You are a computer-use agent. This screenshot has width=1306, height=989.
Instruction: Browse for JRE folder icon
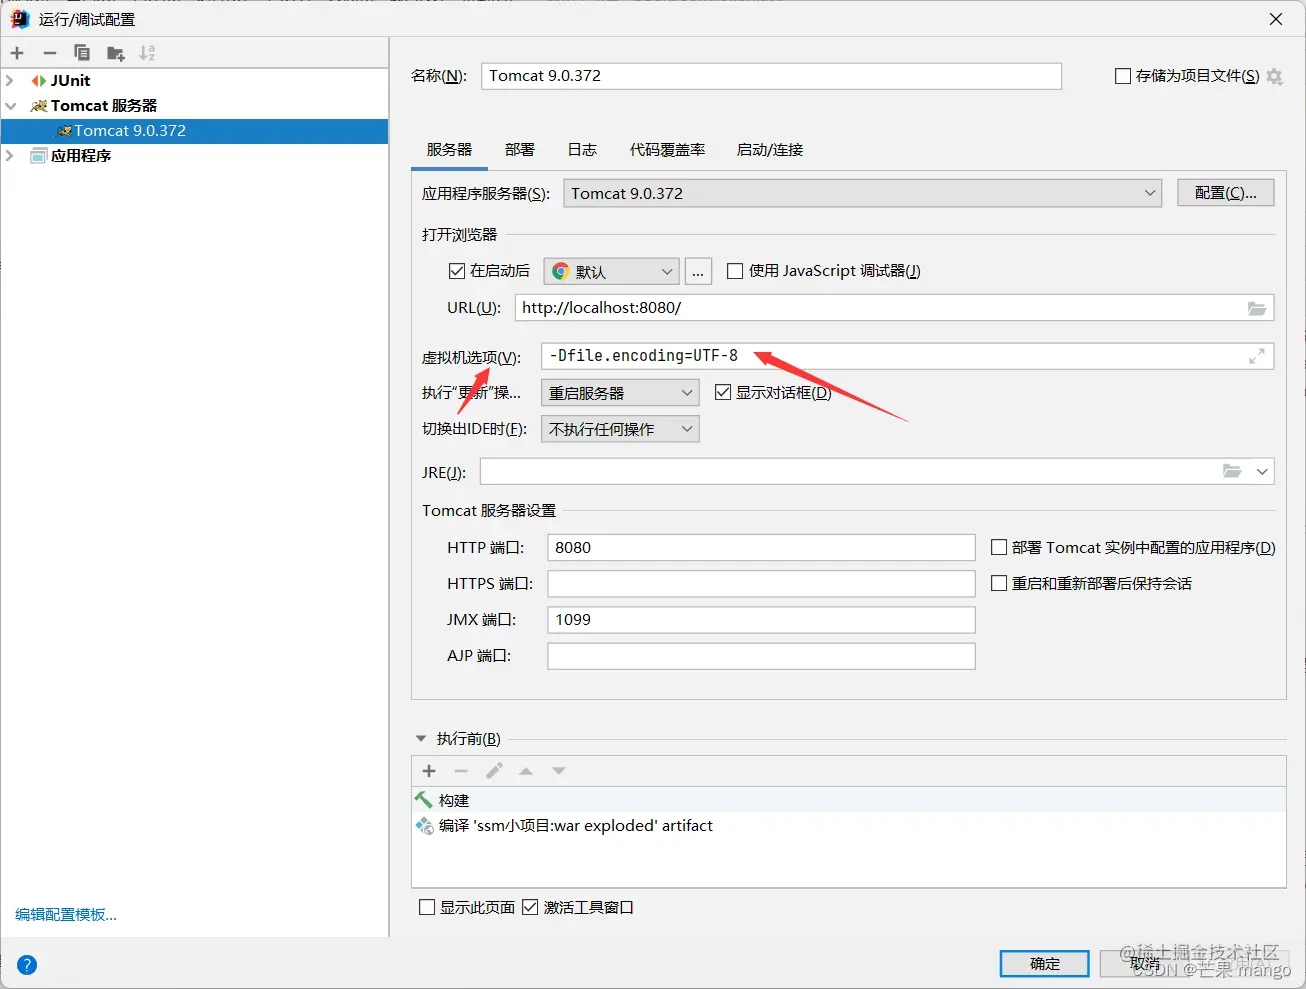1232,471
